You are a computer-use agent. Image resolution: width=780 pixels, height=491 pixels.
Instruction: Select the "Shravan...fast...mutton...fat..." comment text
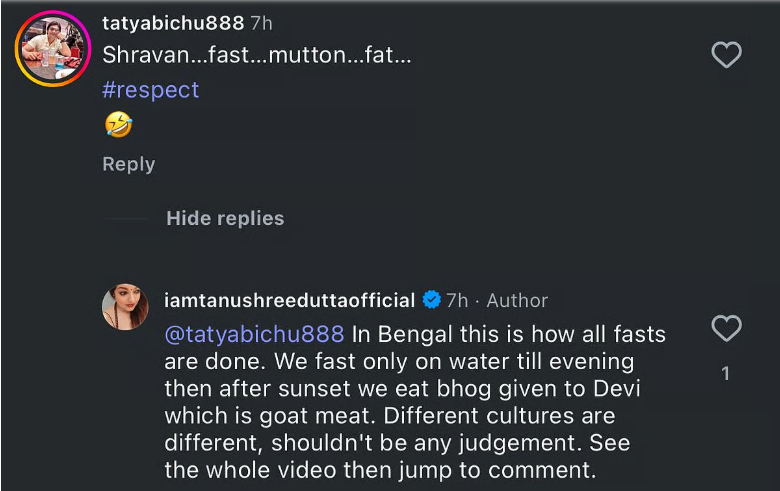(257, 56)
